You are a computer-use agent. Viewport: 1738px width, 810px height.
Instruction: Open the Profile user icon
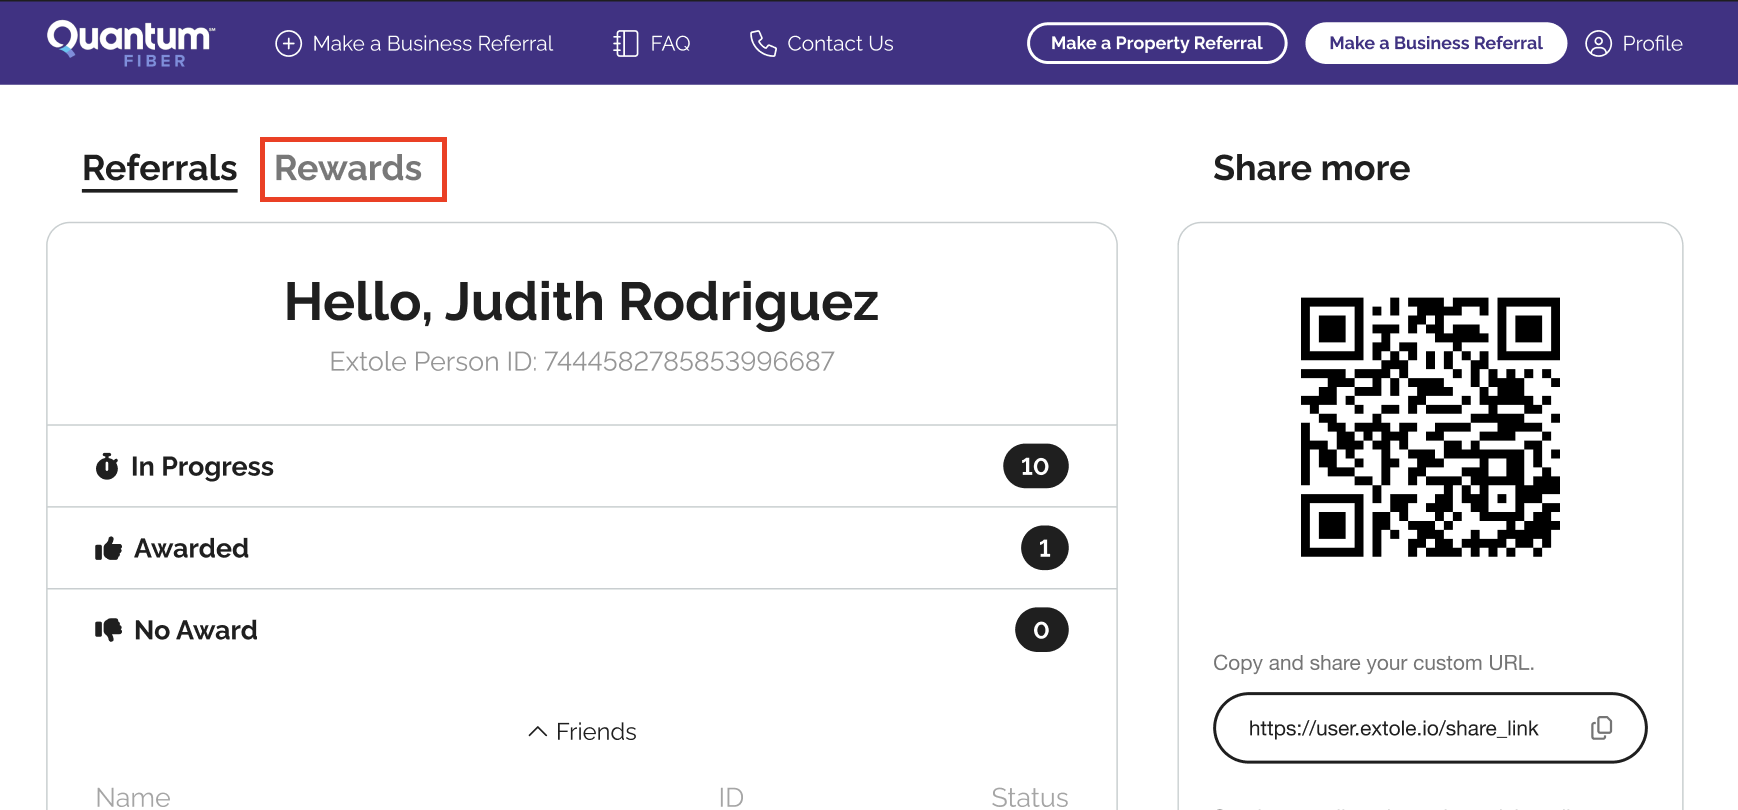1598,44
